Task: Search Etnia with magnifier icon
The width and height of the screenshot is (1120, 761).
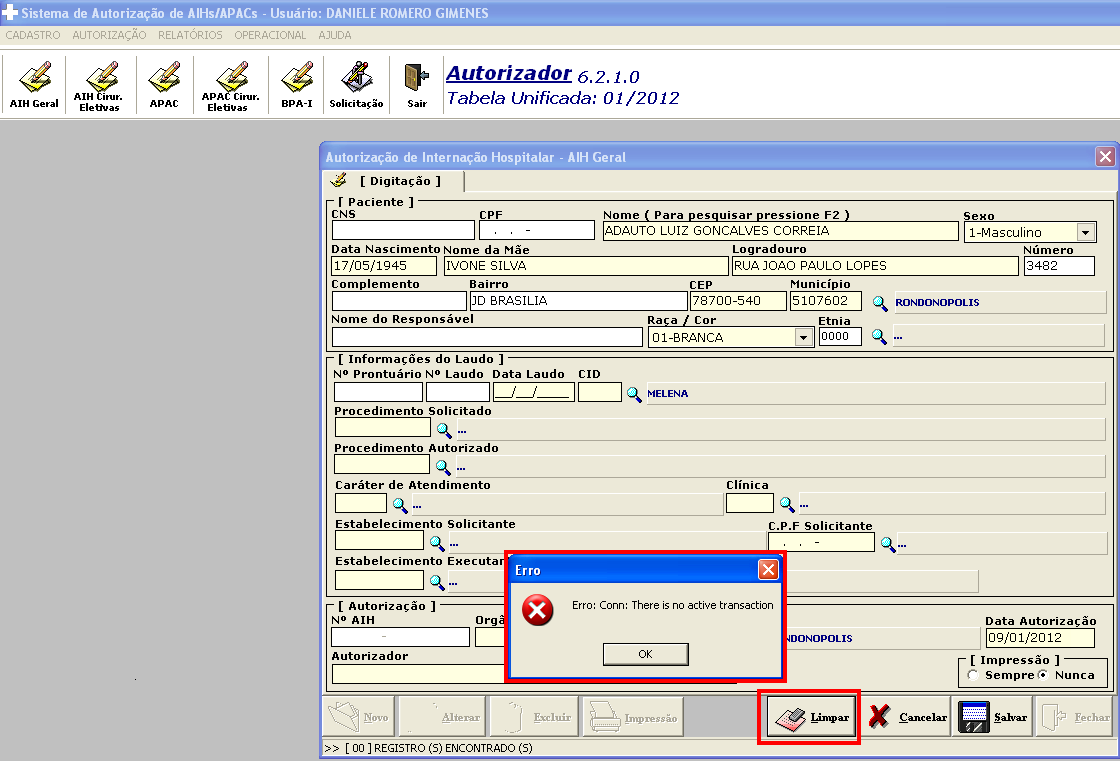Action: pos(879,337)
